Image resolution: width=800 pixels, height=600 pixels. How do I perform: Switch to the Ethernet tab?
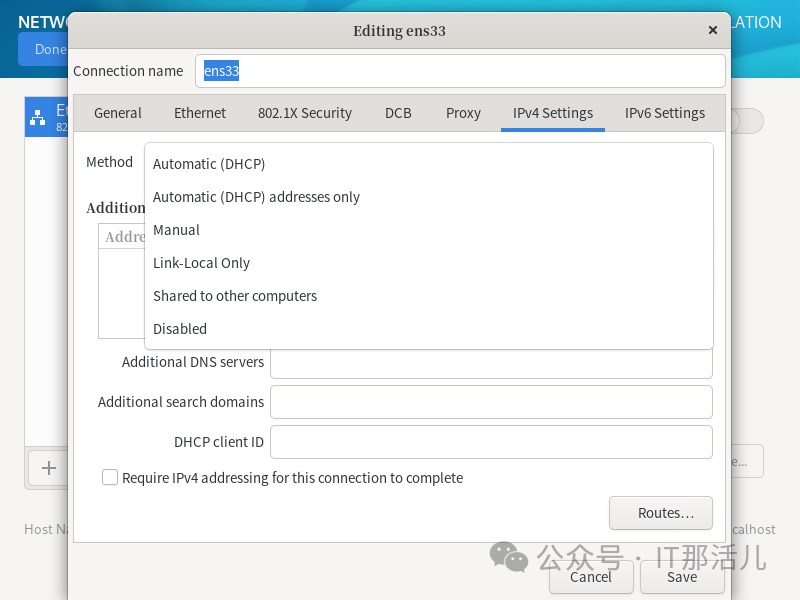tap(200, 113)
